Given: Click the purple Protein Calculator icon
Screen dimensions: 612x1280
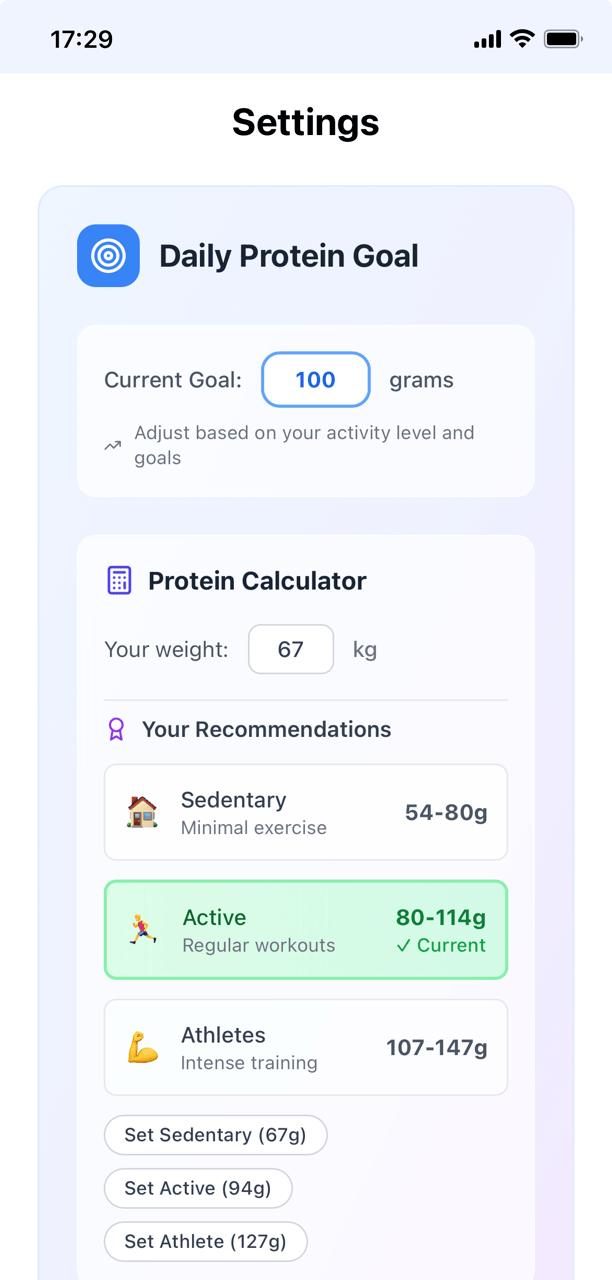Looking at the screenshot, I should pyautogui.click(x=118, y=580).
